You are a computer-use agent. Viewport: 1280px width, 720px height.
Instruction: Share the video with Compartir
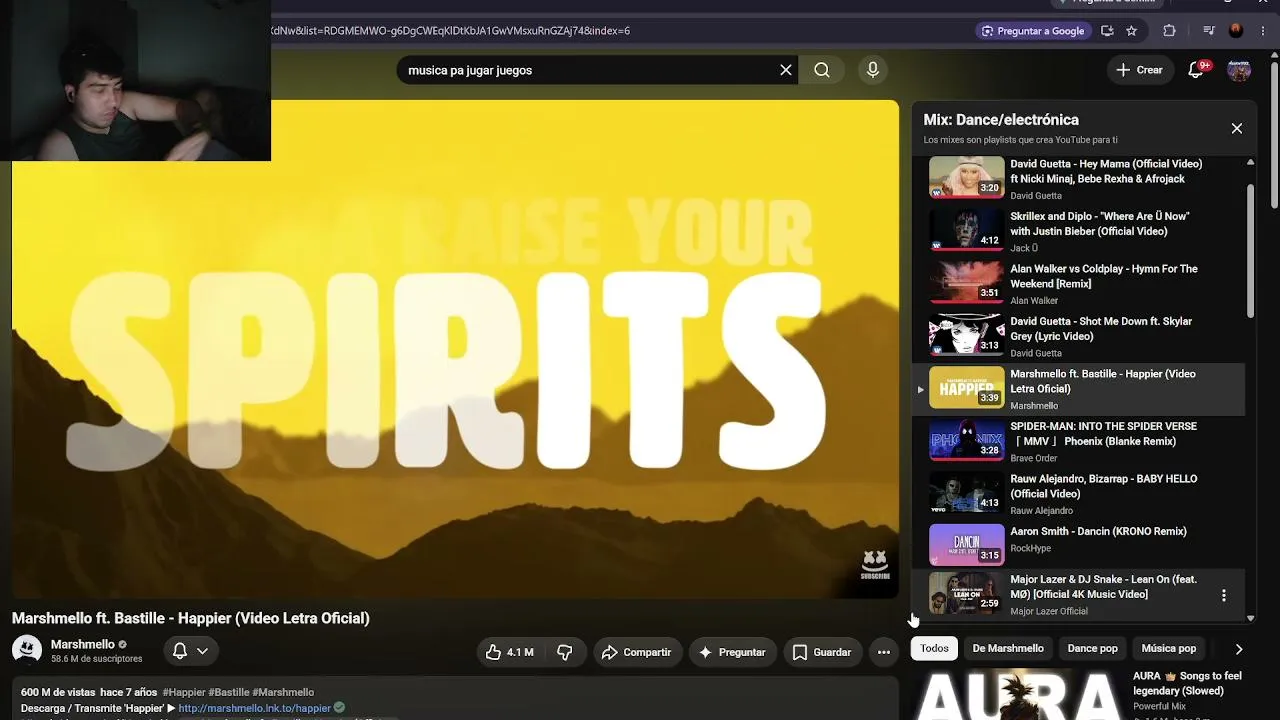pyautogui.click(x=636, y=652)
